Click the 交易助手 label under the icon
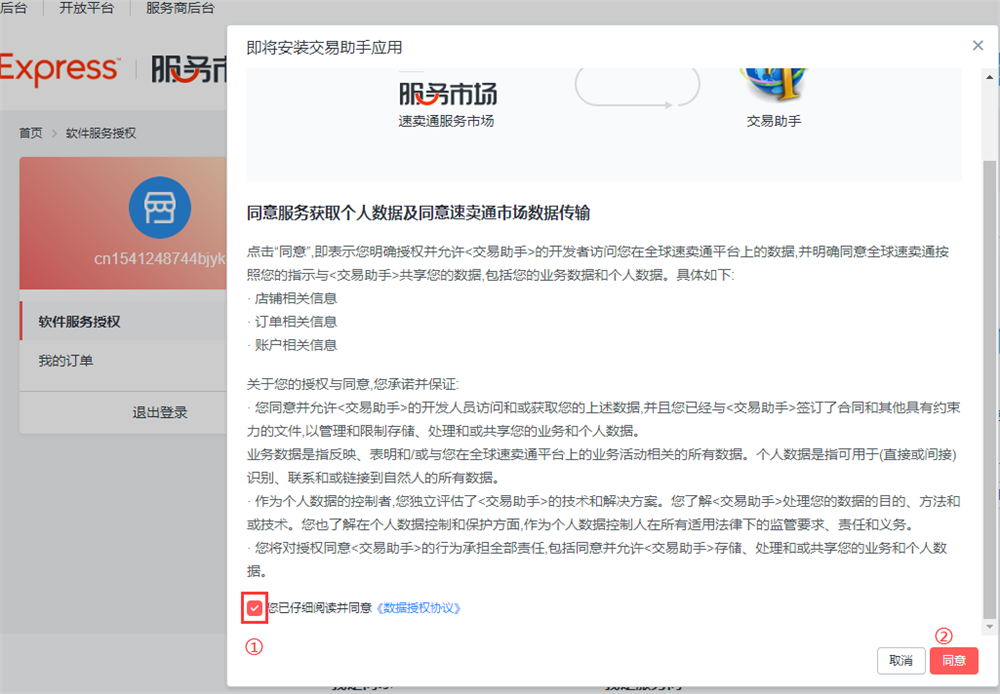The image size is (1000, 694). 774,121
